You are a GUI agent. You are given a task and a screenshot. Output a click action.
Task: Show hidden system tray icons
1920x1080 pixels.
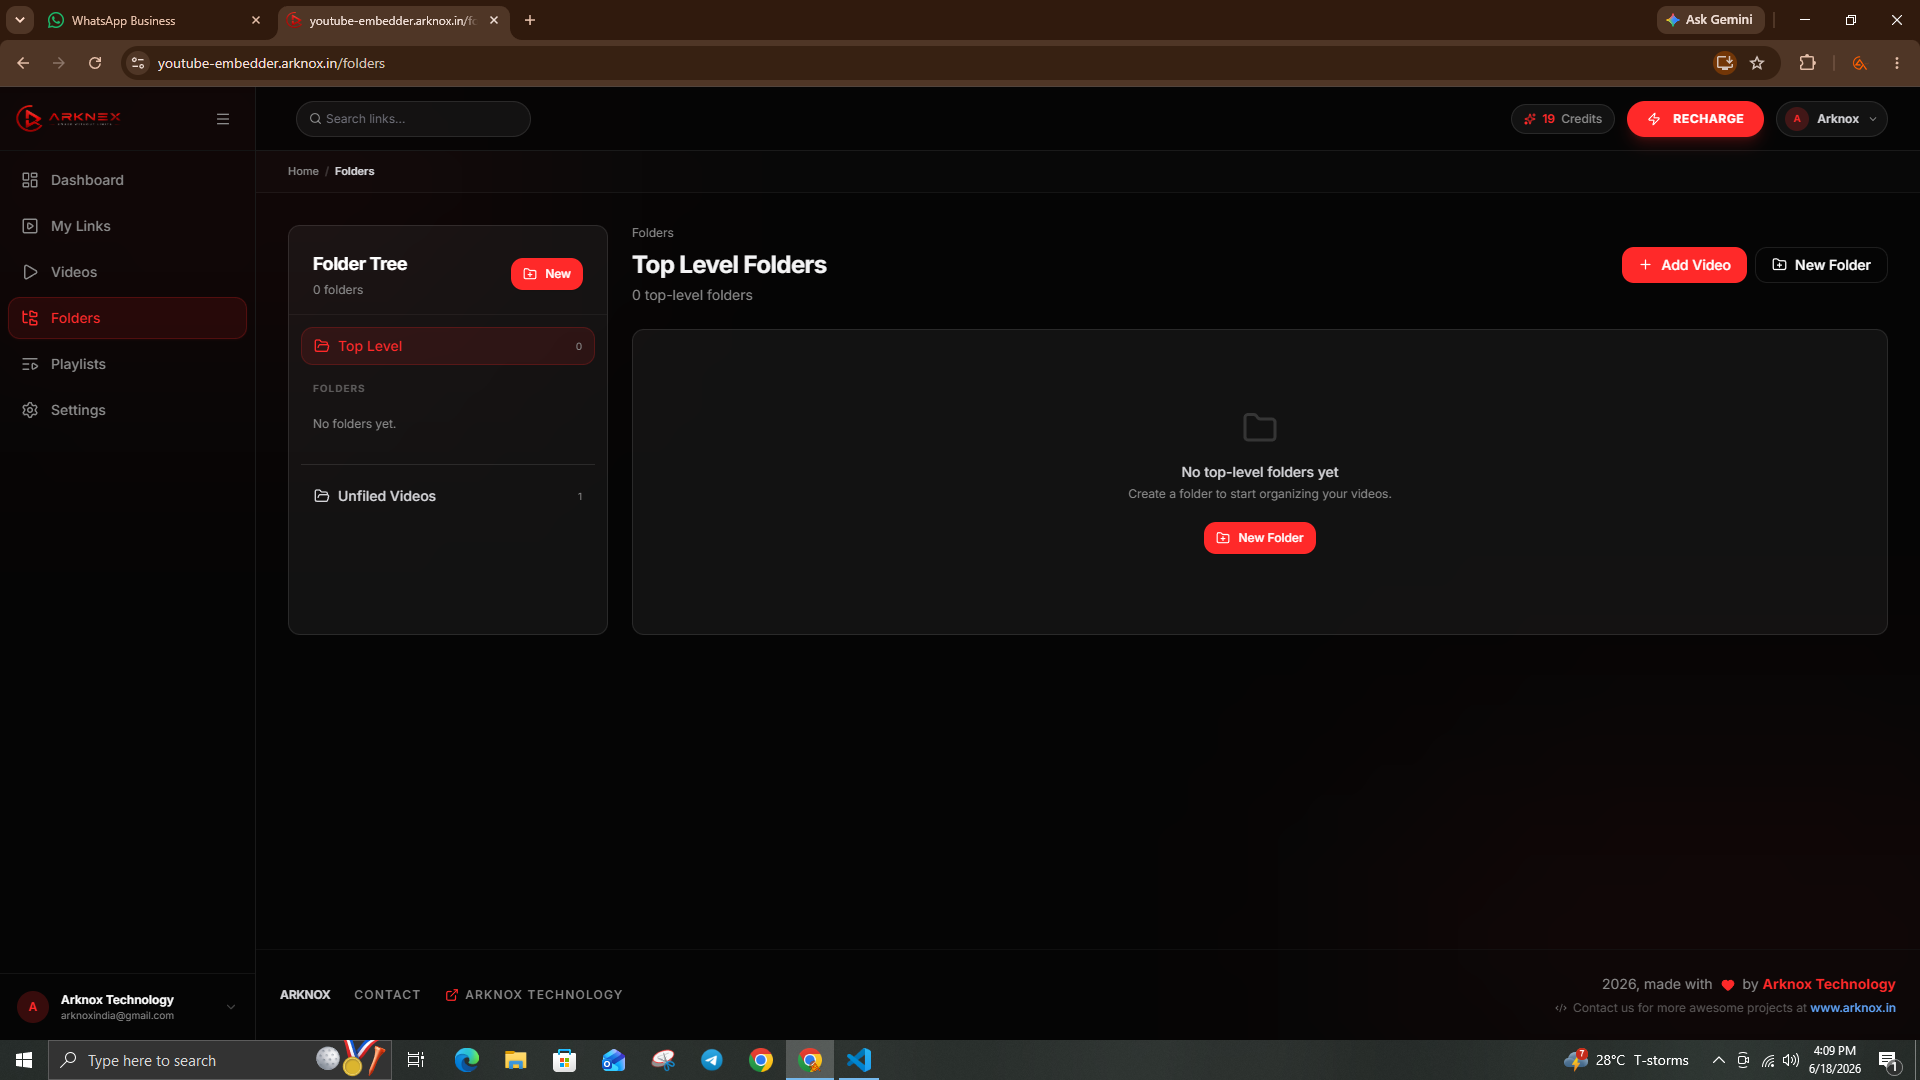point(1718,1060)
